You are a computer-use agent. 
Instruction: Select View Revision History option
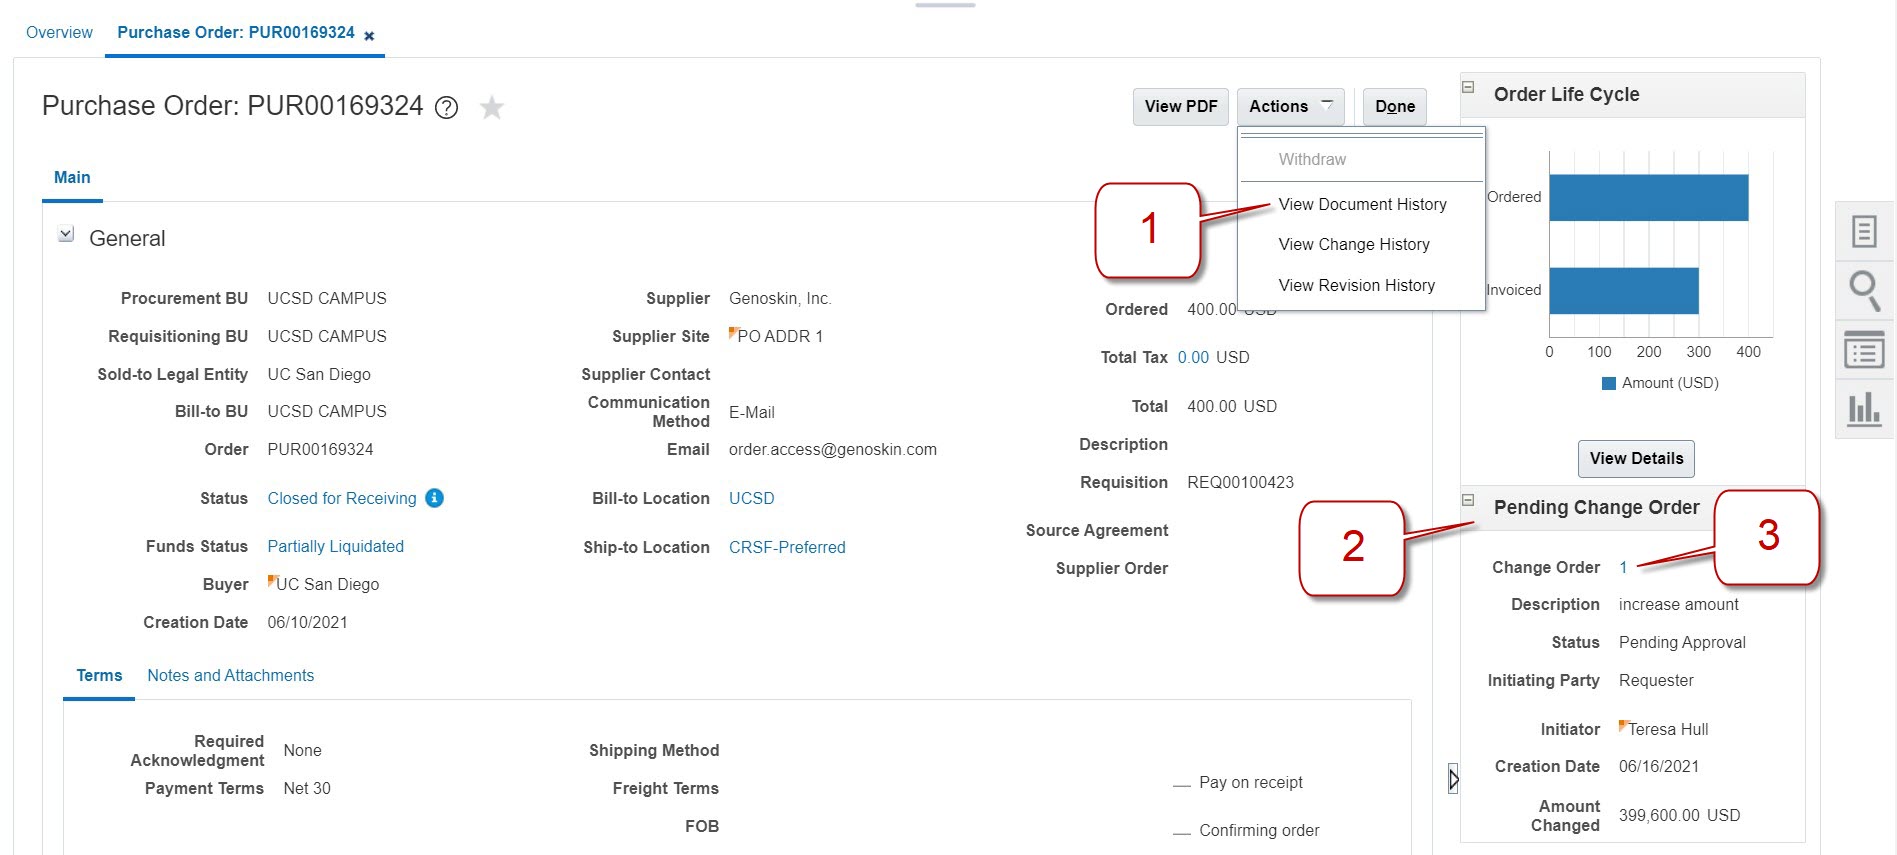[1356, 285]
